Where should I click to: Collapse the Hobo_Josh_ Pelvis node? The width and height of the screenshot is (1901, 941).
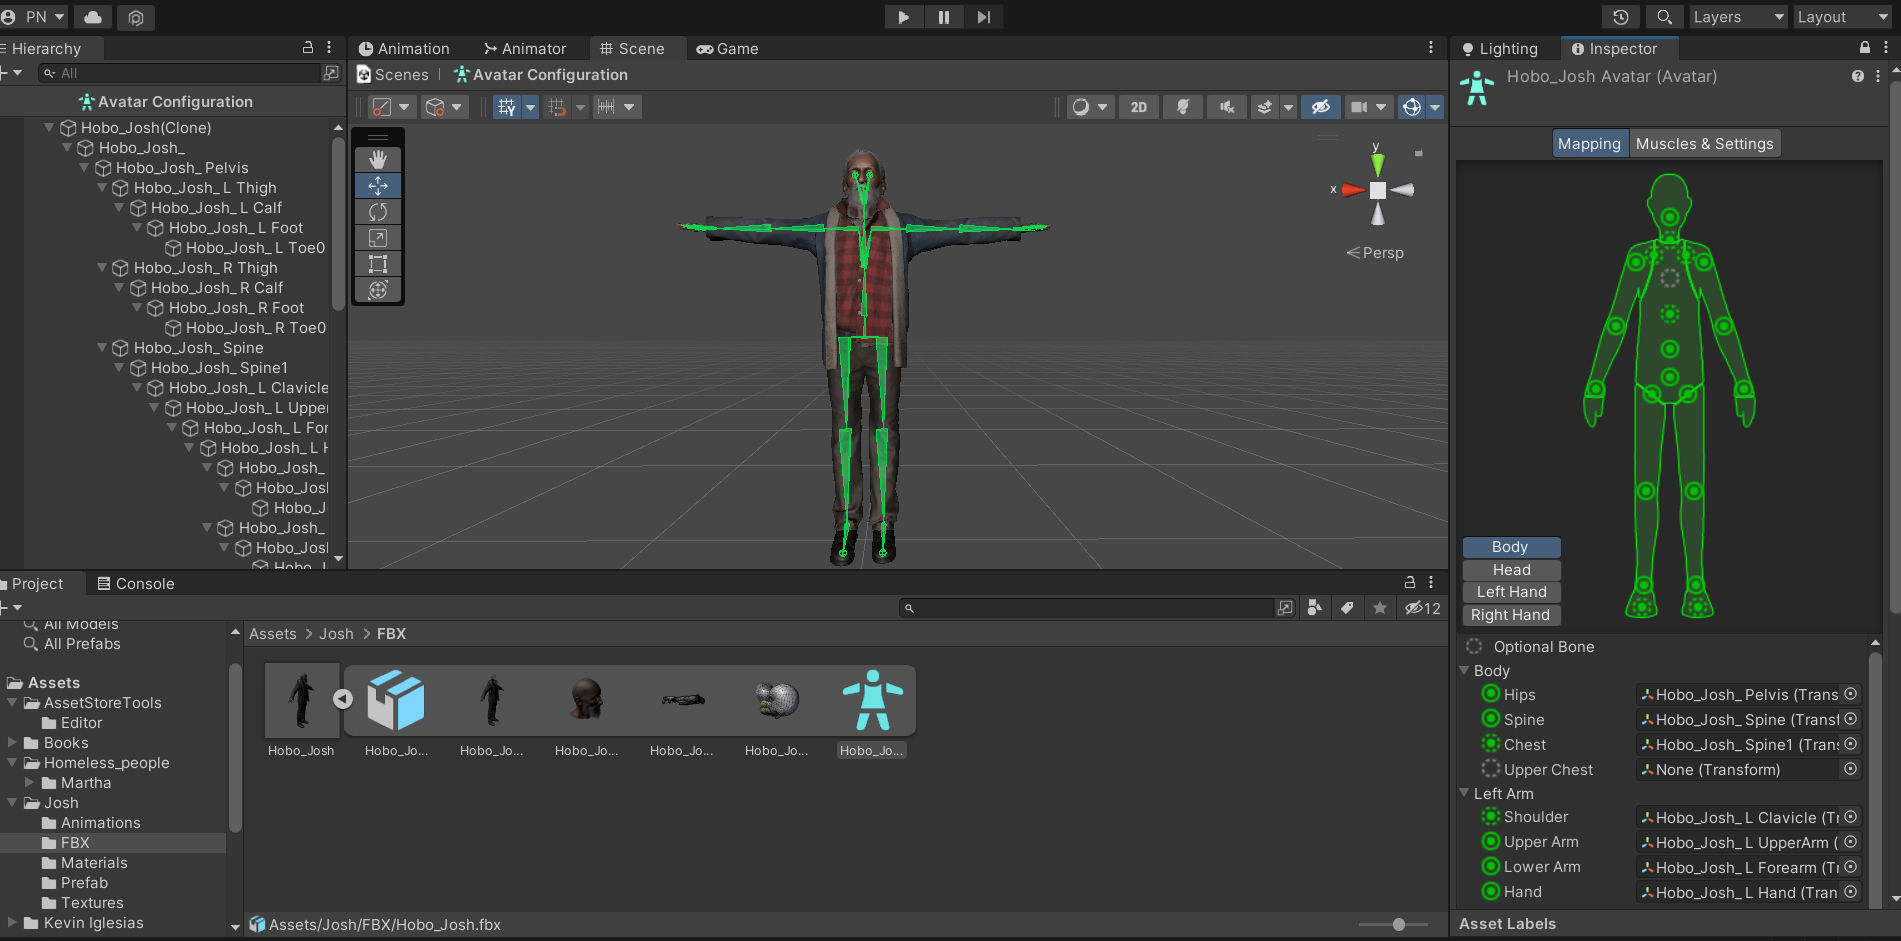[x=85, y=168]
